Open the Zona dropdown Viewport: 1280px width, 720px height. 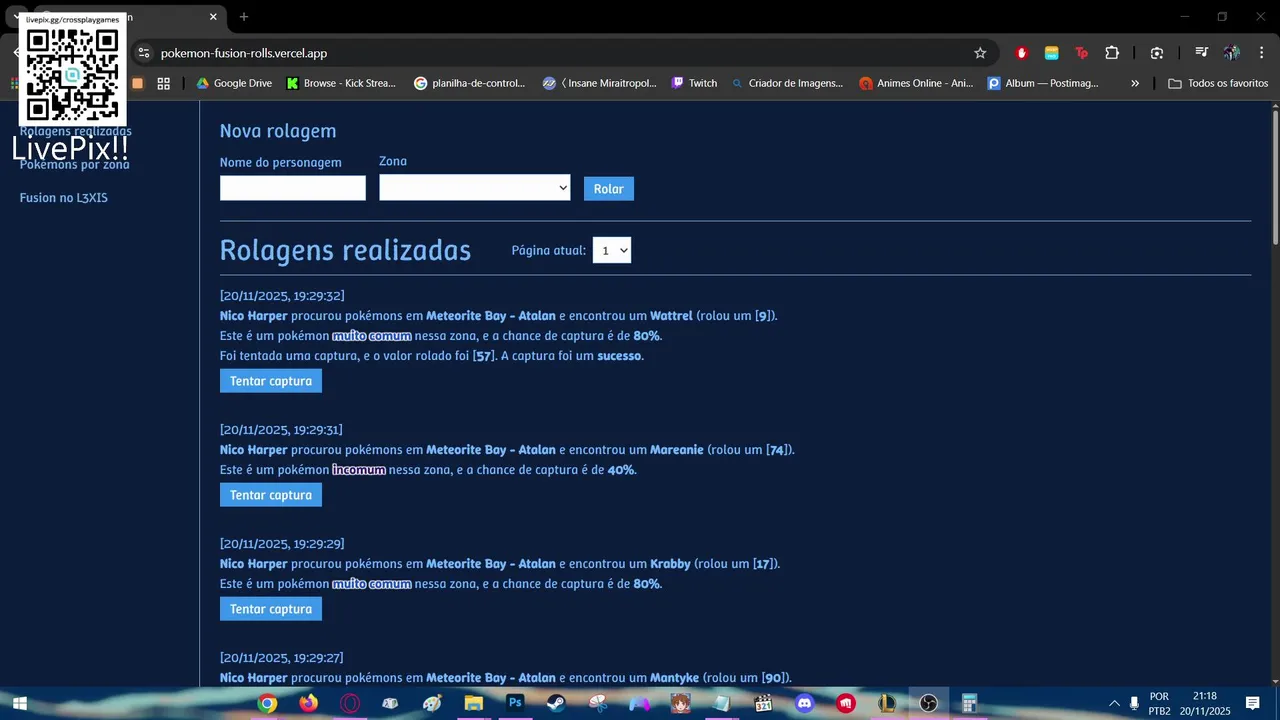coord(474,188)
